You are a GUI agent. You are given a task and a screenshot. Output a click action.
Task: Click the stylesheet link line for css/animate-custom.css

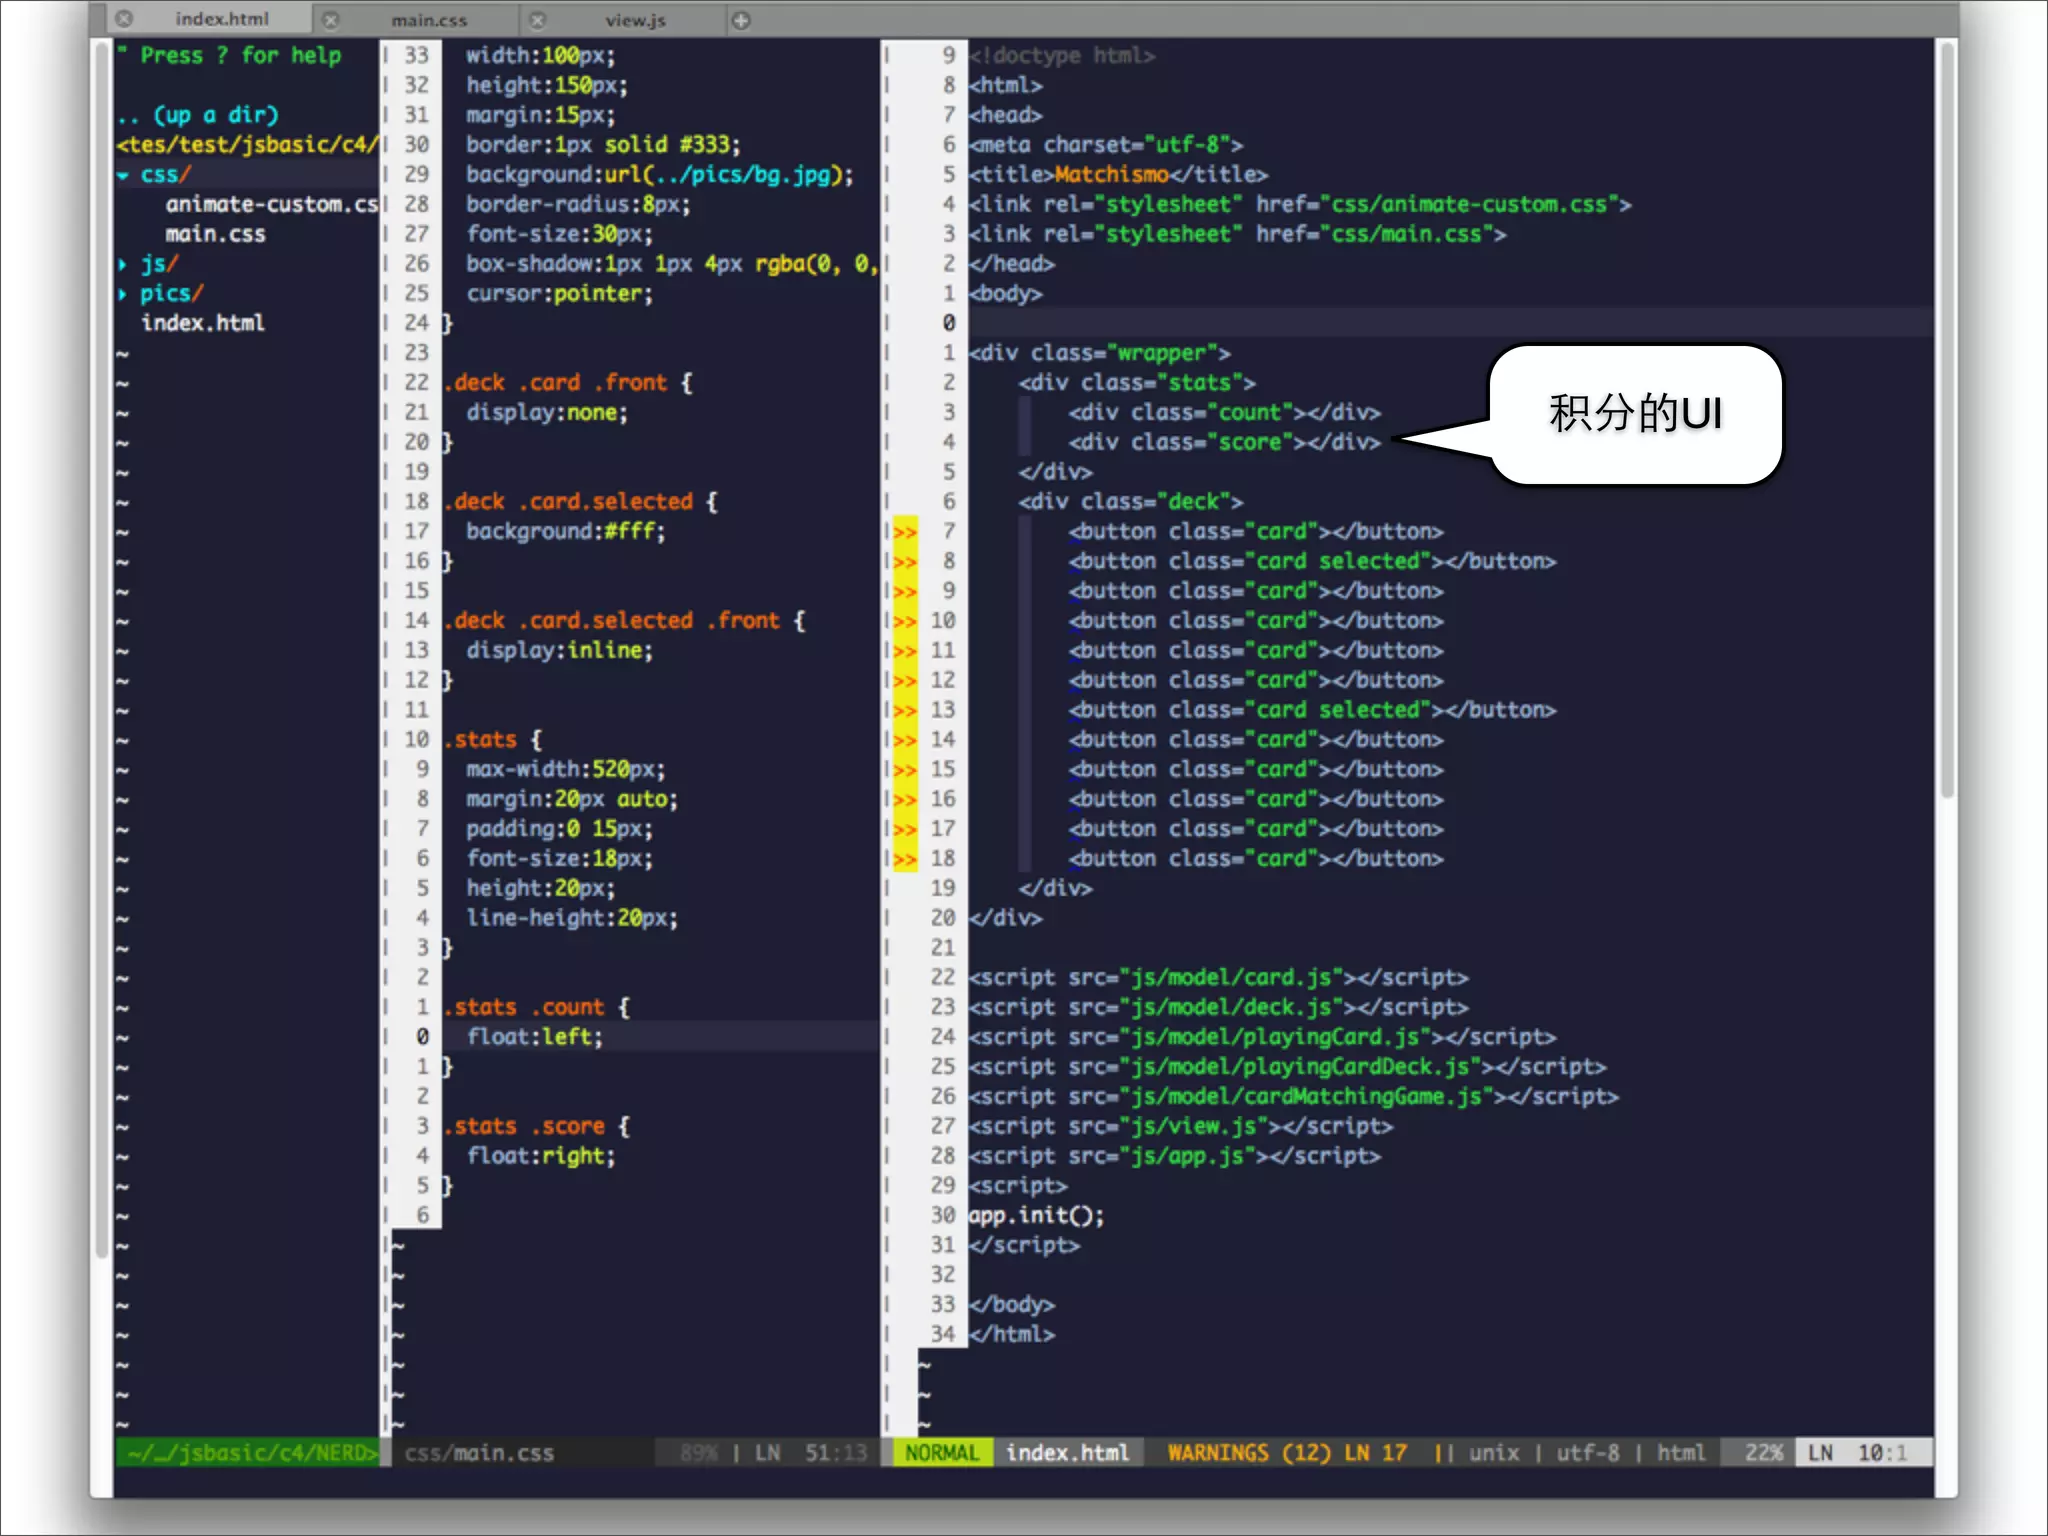pos(1299,204)
